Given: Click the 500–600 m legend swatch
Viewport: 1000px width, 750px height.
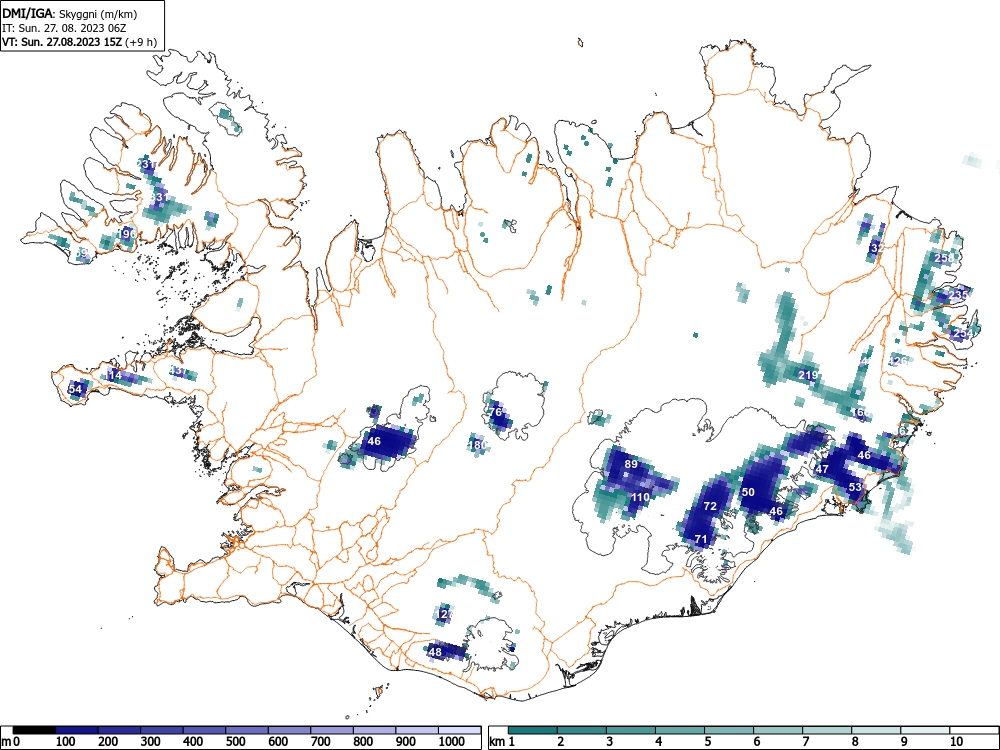Looking at the screenshot, I should [x=247, y=730].
